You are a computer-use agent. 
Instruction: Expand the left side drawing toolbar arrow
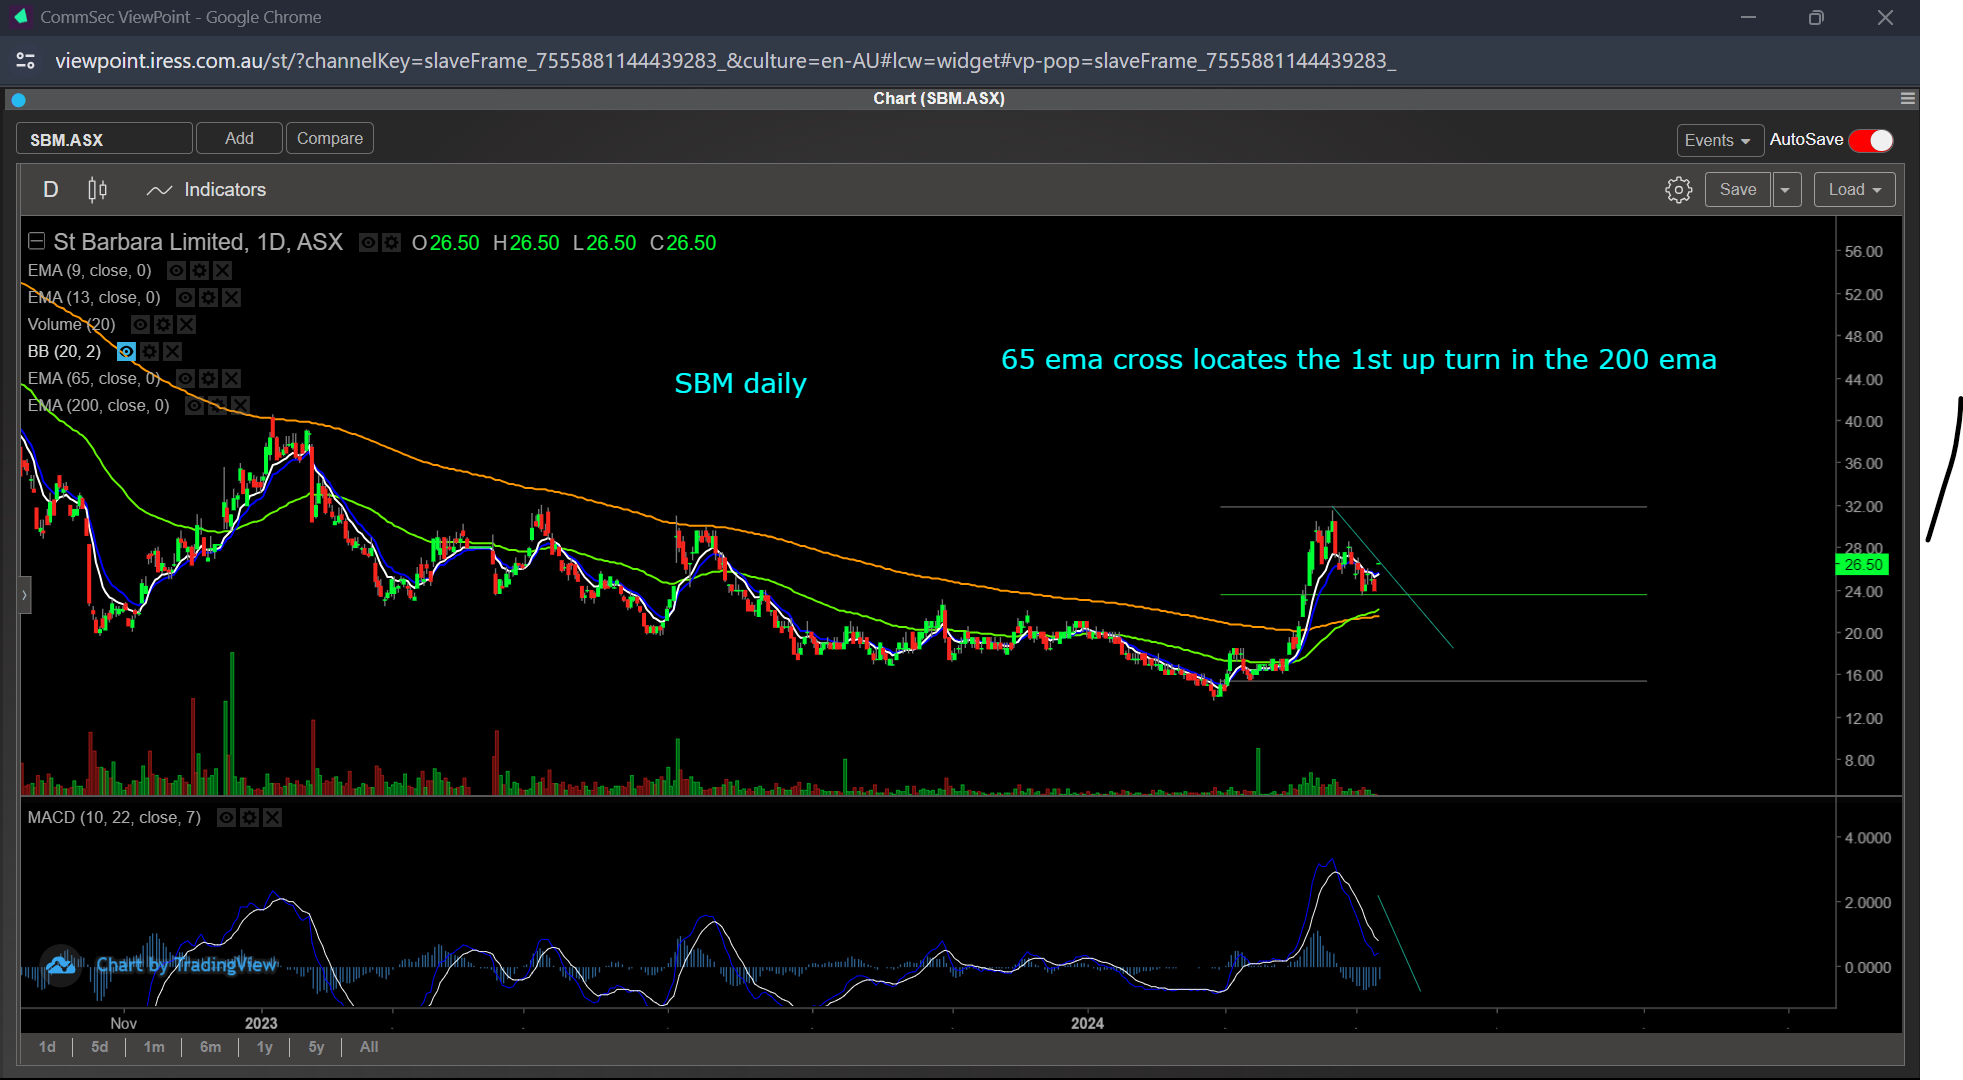click(25, 595)
